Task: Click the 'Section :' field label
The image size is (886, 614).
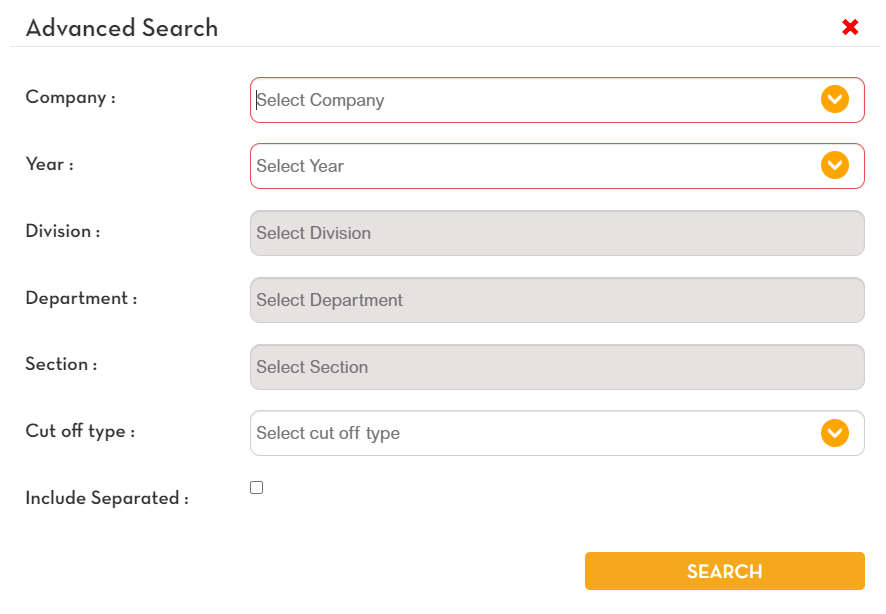Action: click(61, 364)
